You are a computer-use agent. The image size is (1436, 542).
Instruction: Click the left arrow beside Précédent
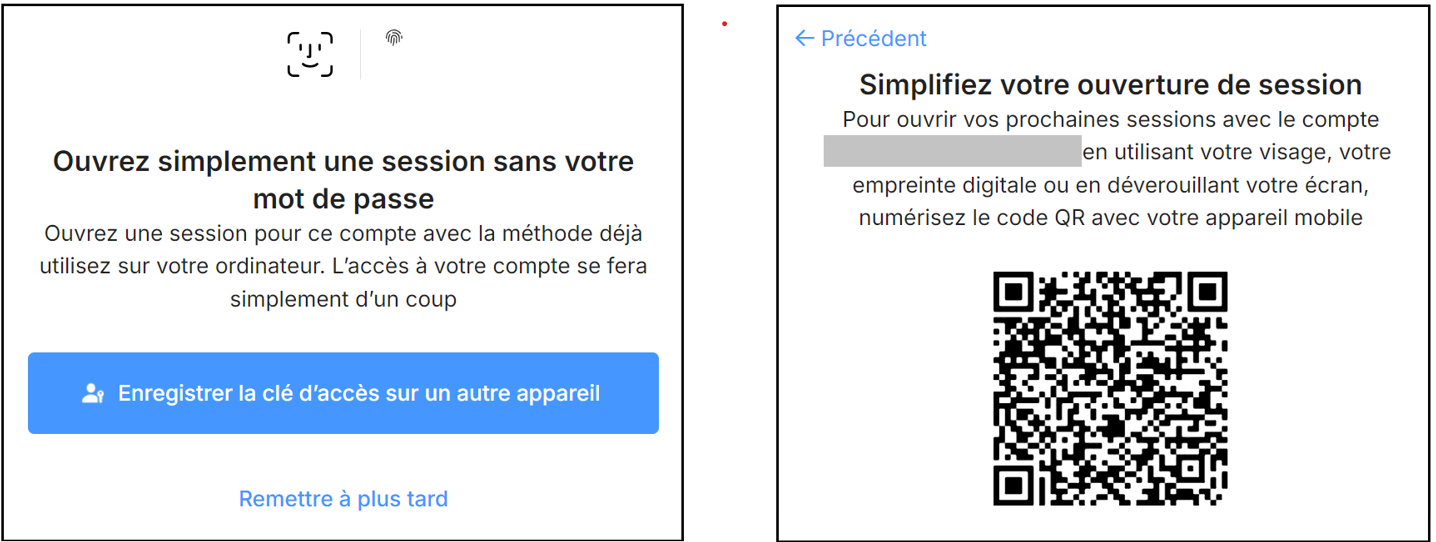pos(804,39)
